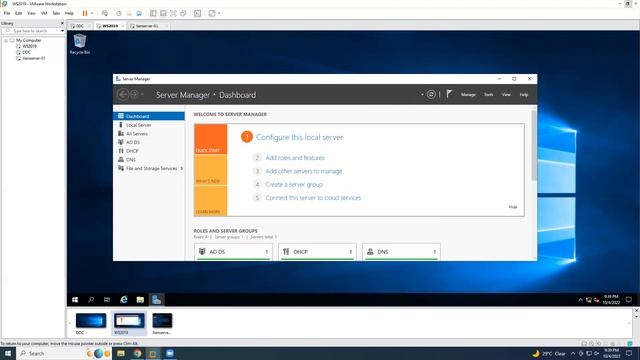The height and width of the screenshot is (360, 640).
Task: Collapse the My Computer tree node
Action: [x=6, y=40]
